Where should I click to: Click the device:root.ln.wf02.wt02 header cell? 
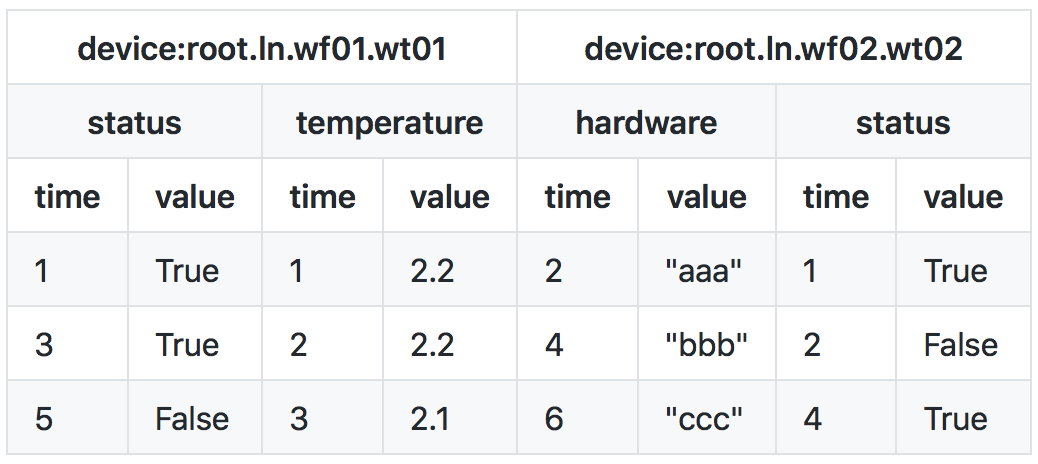click(773, 48)
